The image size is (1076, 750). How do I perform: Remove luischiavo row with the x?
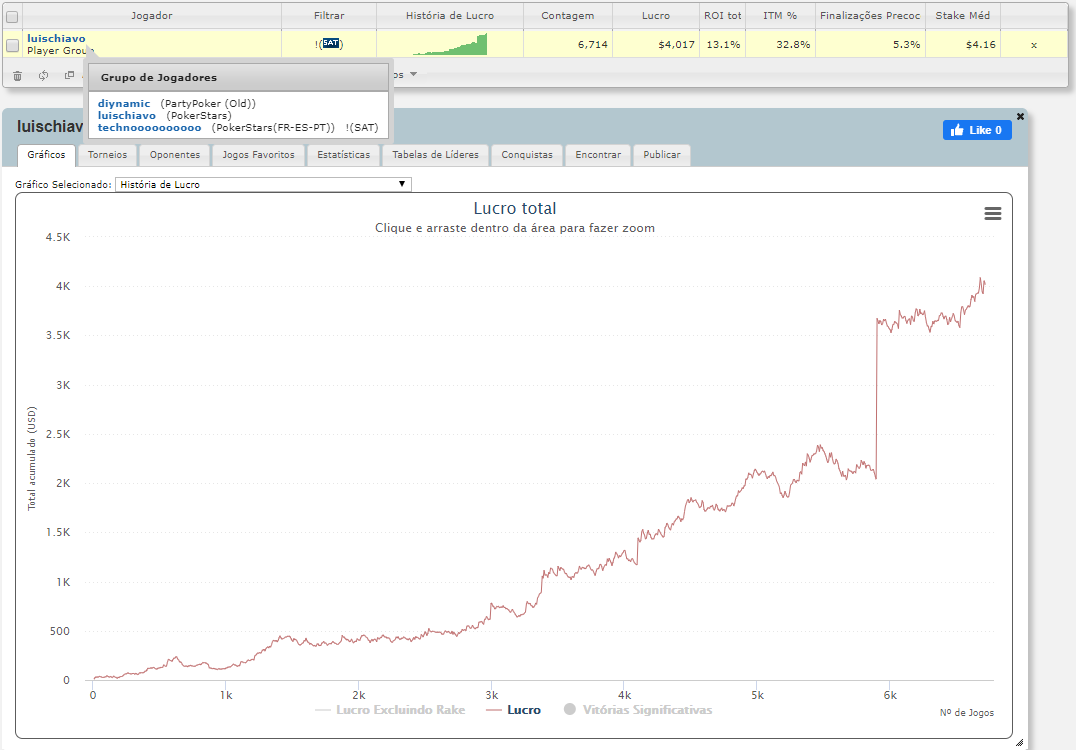pos(1033,45)
